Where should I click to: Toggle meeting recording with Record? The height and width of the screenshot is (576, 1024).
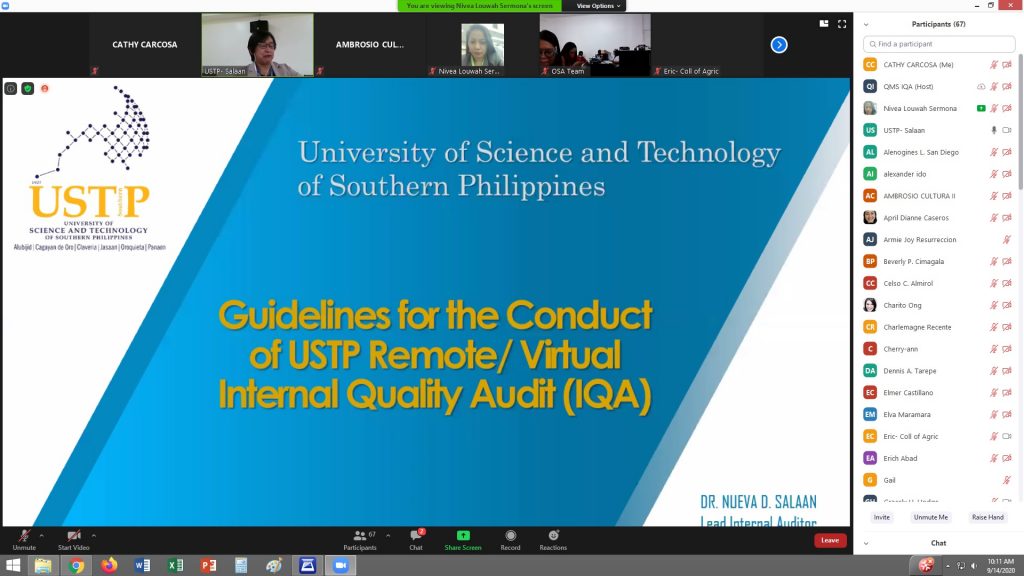[510, 539]
